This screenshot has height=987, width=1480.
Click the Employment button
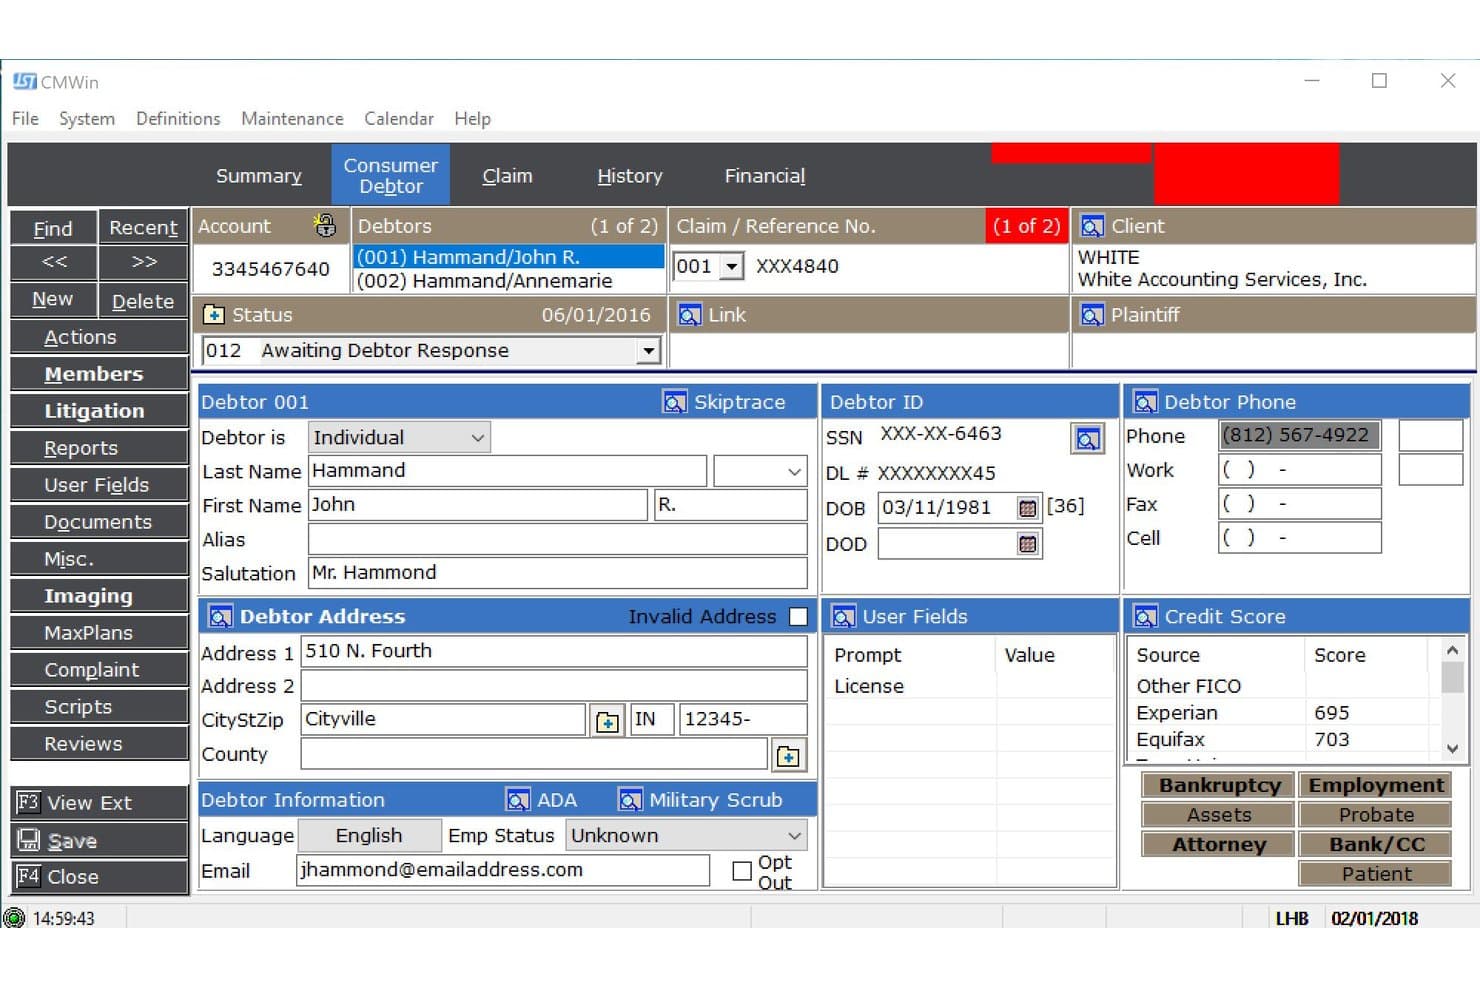1376,785
